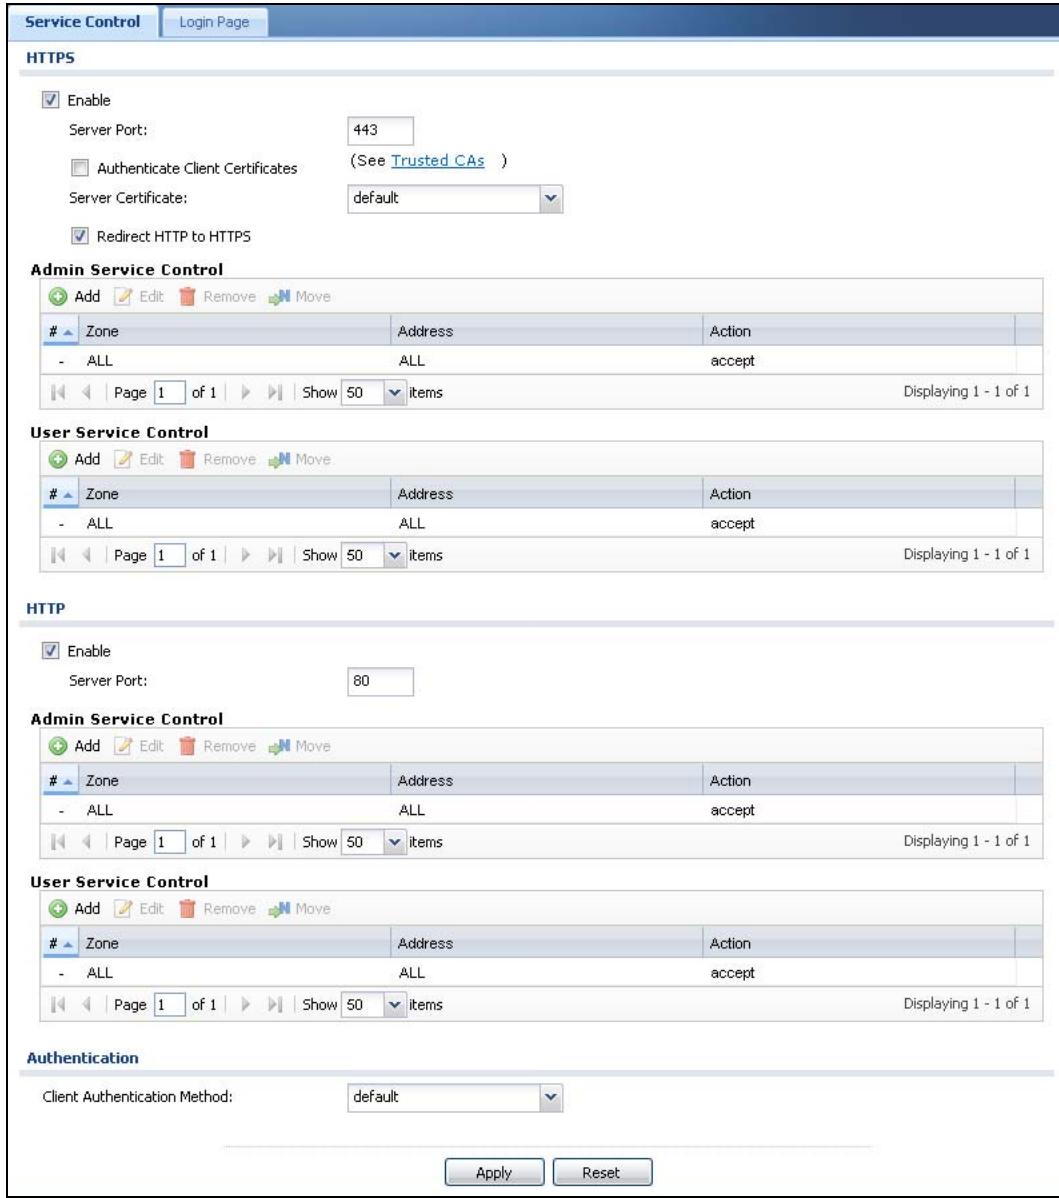Click the Apply button
Image resolution: width=1059 pixels, height=1198 pixels.
coord(494,1172)
